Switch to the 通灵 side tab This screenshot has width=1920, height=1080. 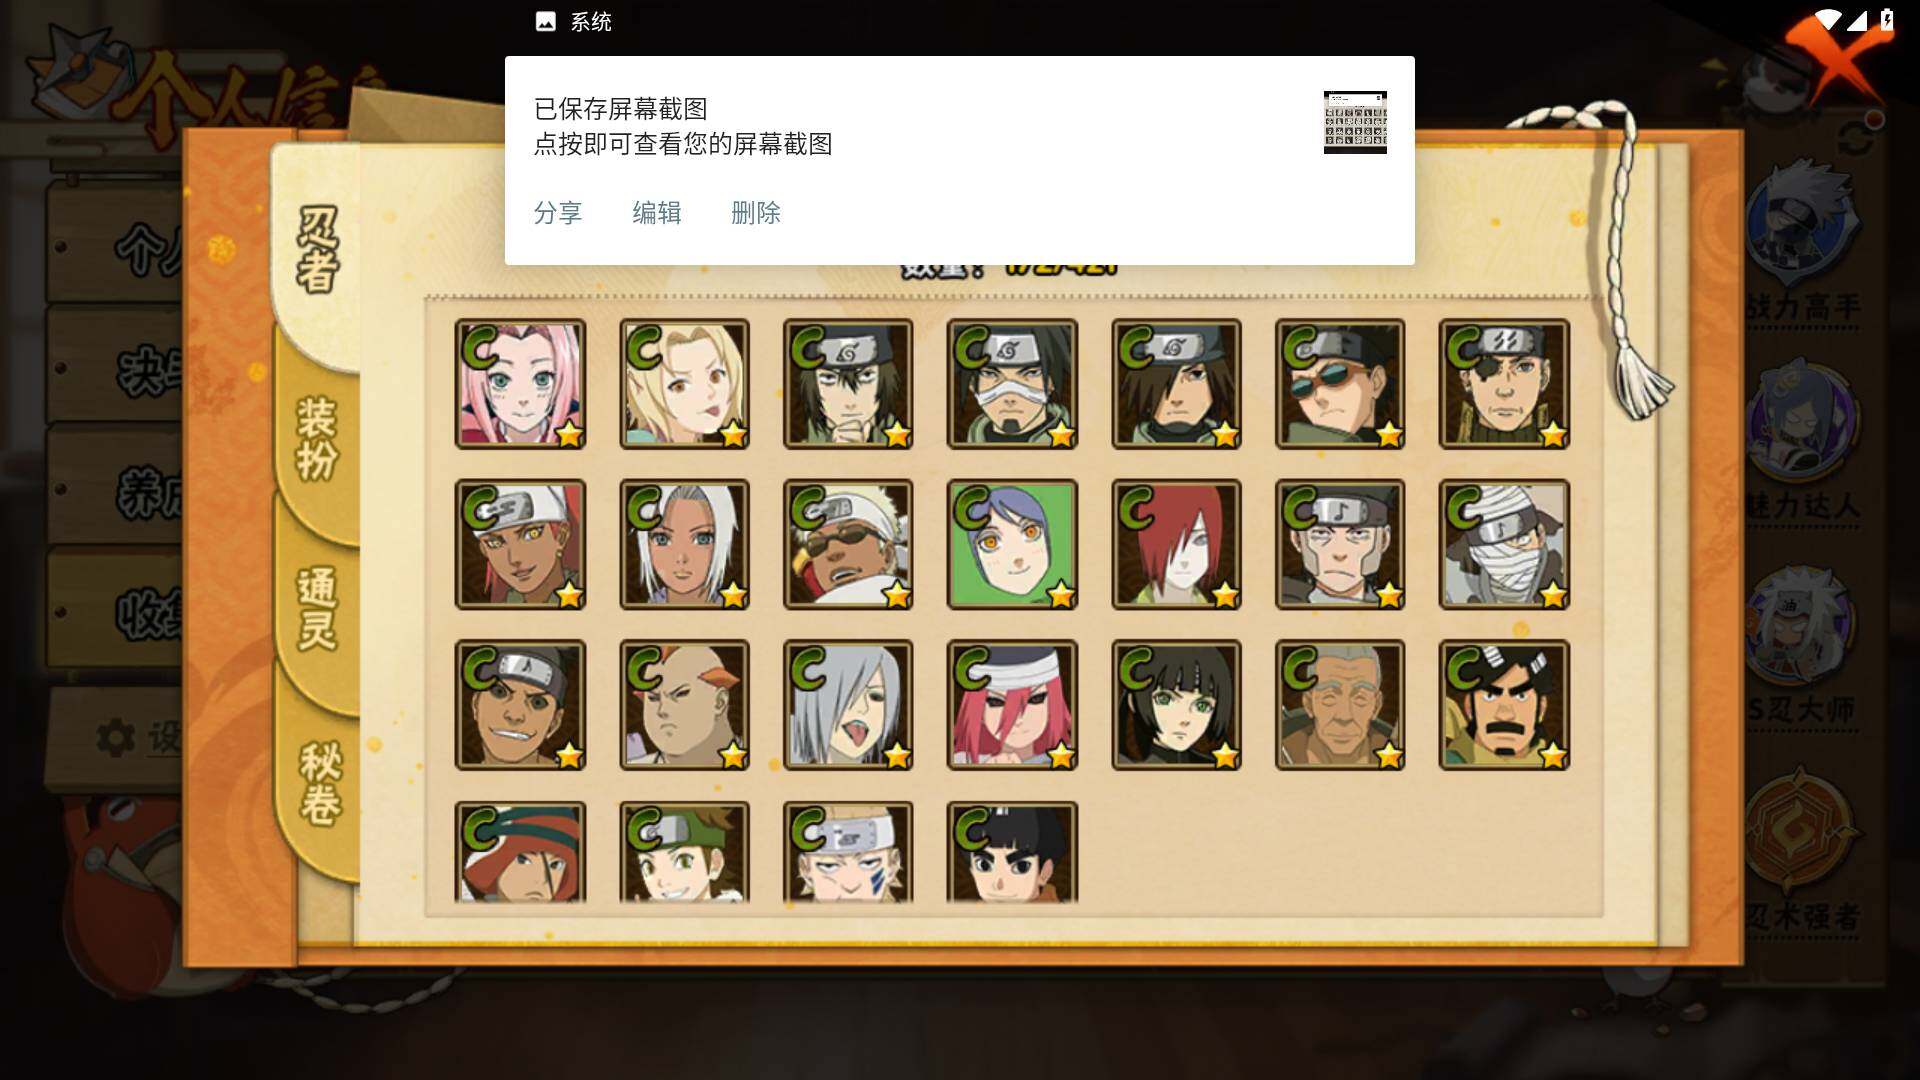click(318, 610)
